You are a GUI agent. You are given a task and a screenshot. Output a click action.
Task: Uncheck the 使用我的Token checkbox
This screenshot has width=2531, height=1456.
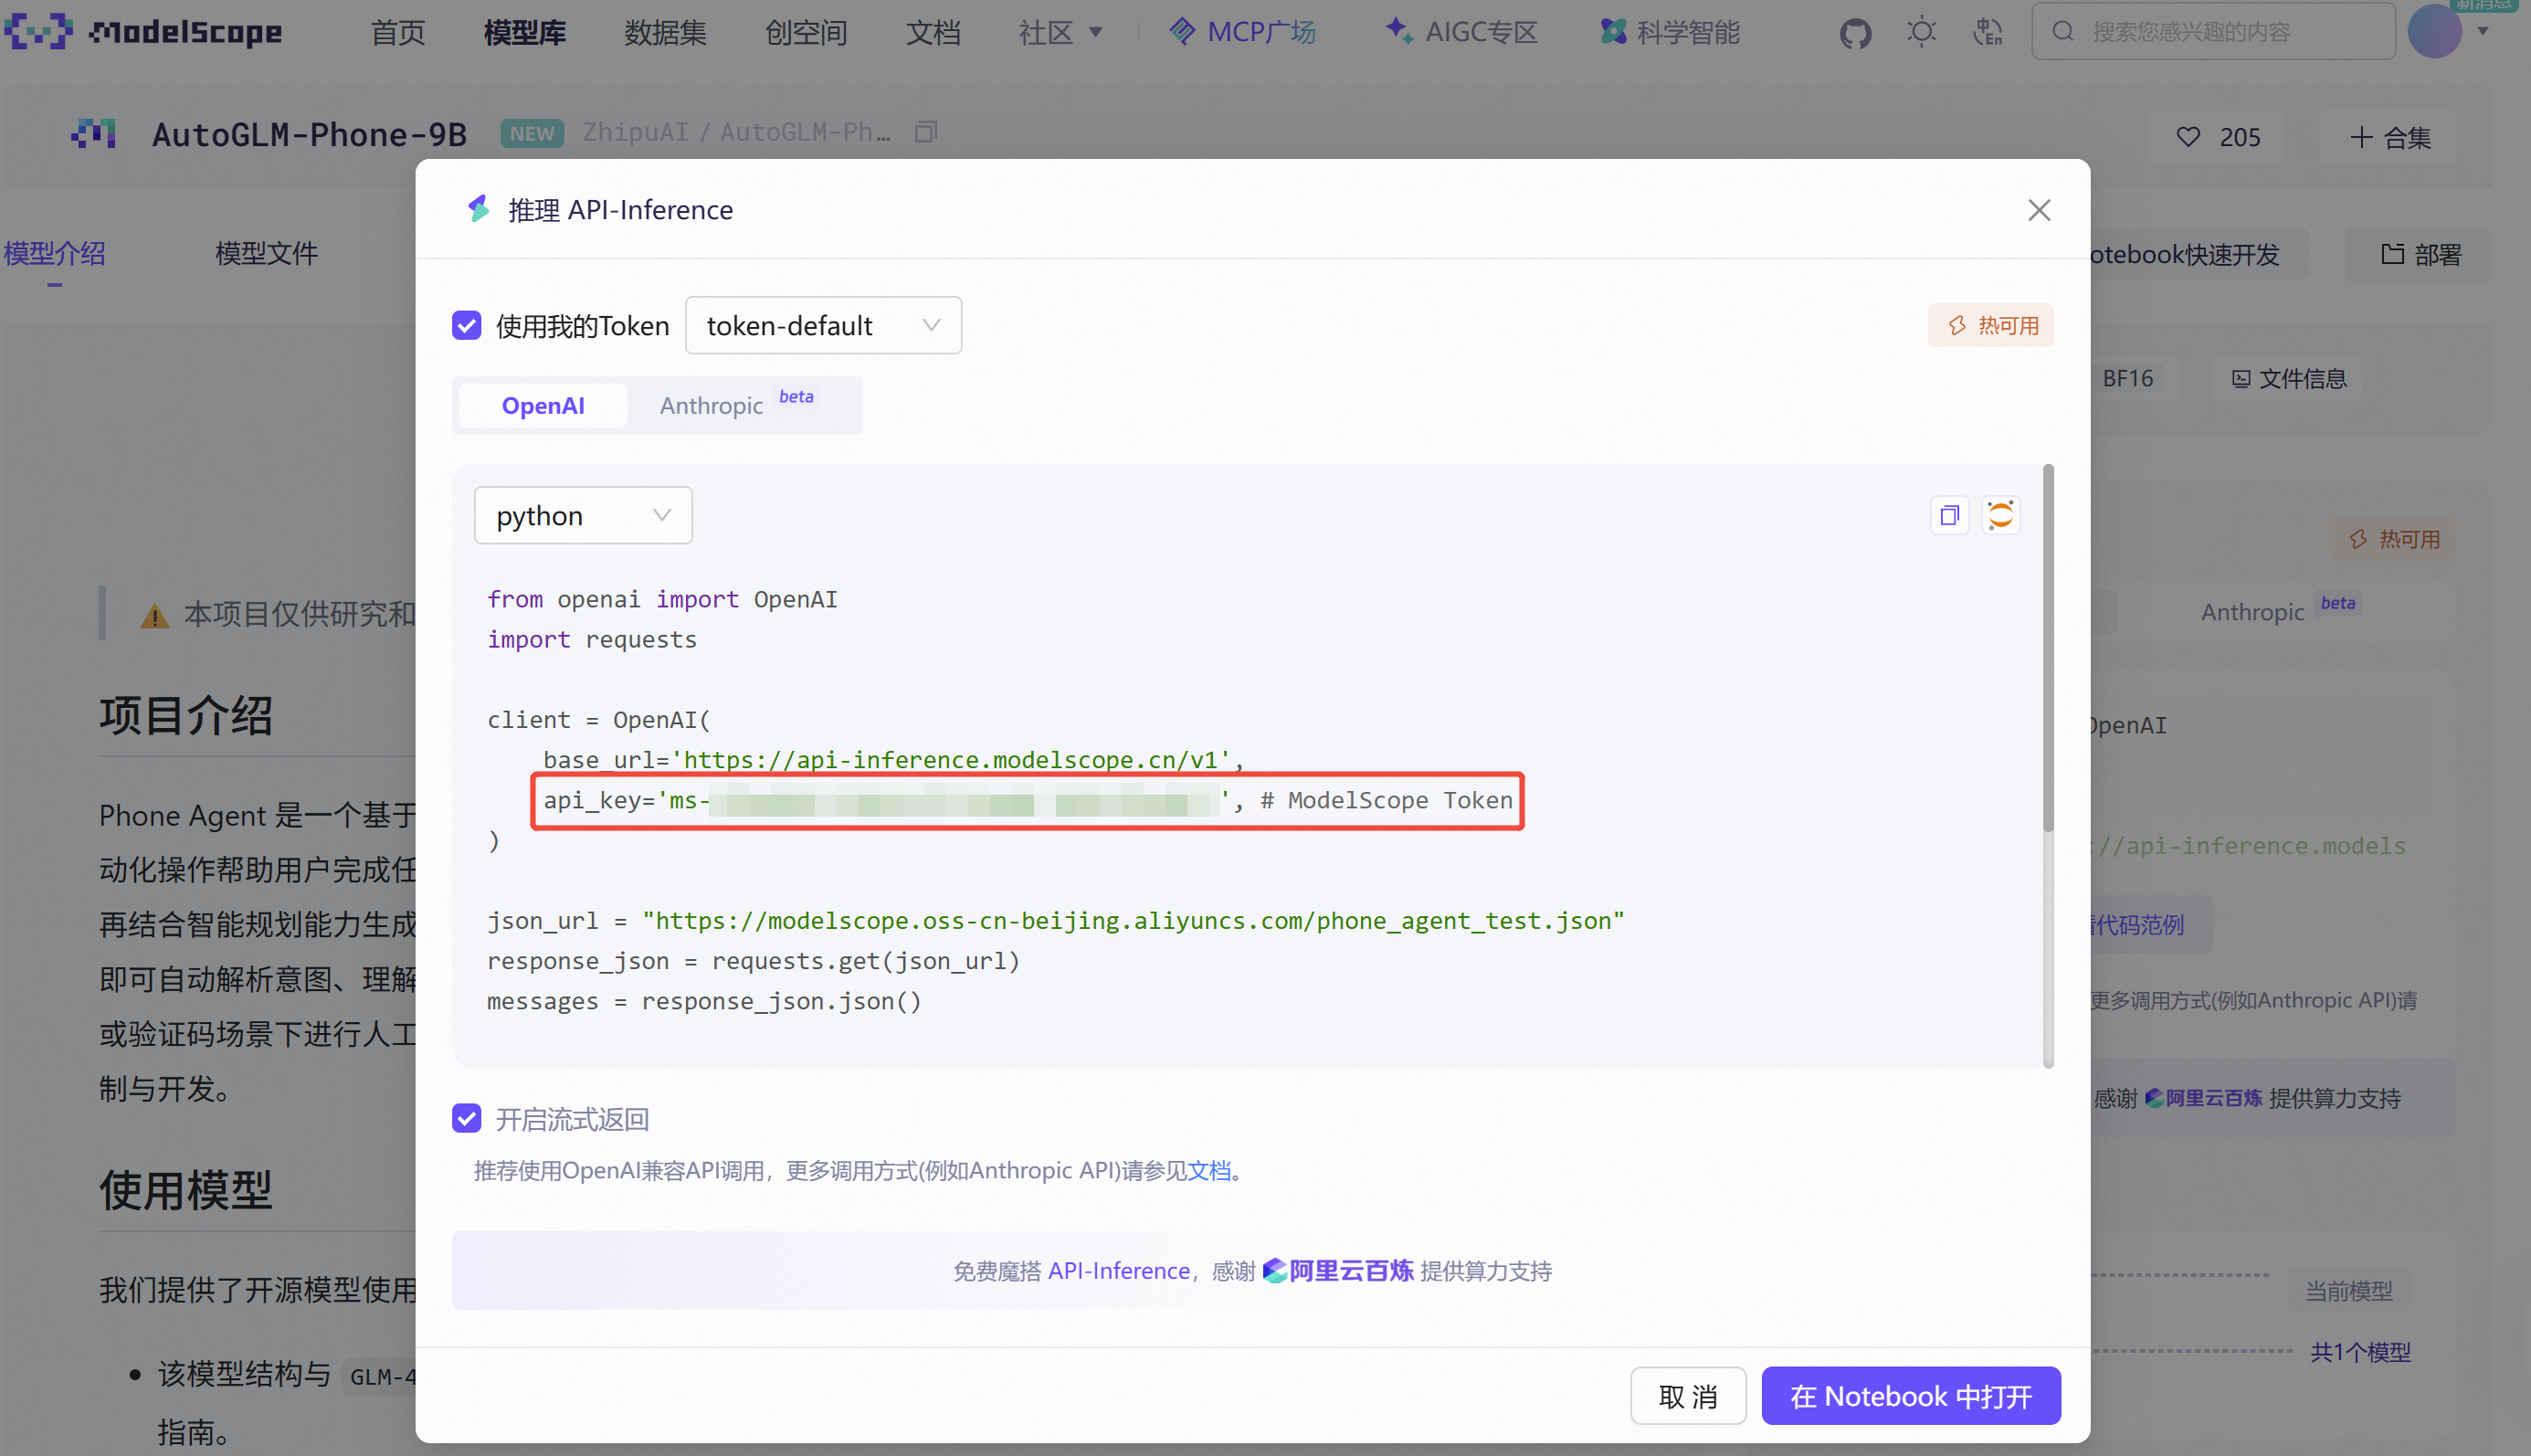[x=467, y=326]
